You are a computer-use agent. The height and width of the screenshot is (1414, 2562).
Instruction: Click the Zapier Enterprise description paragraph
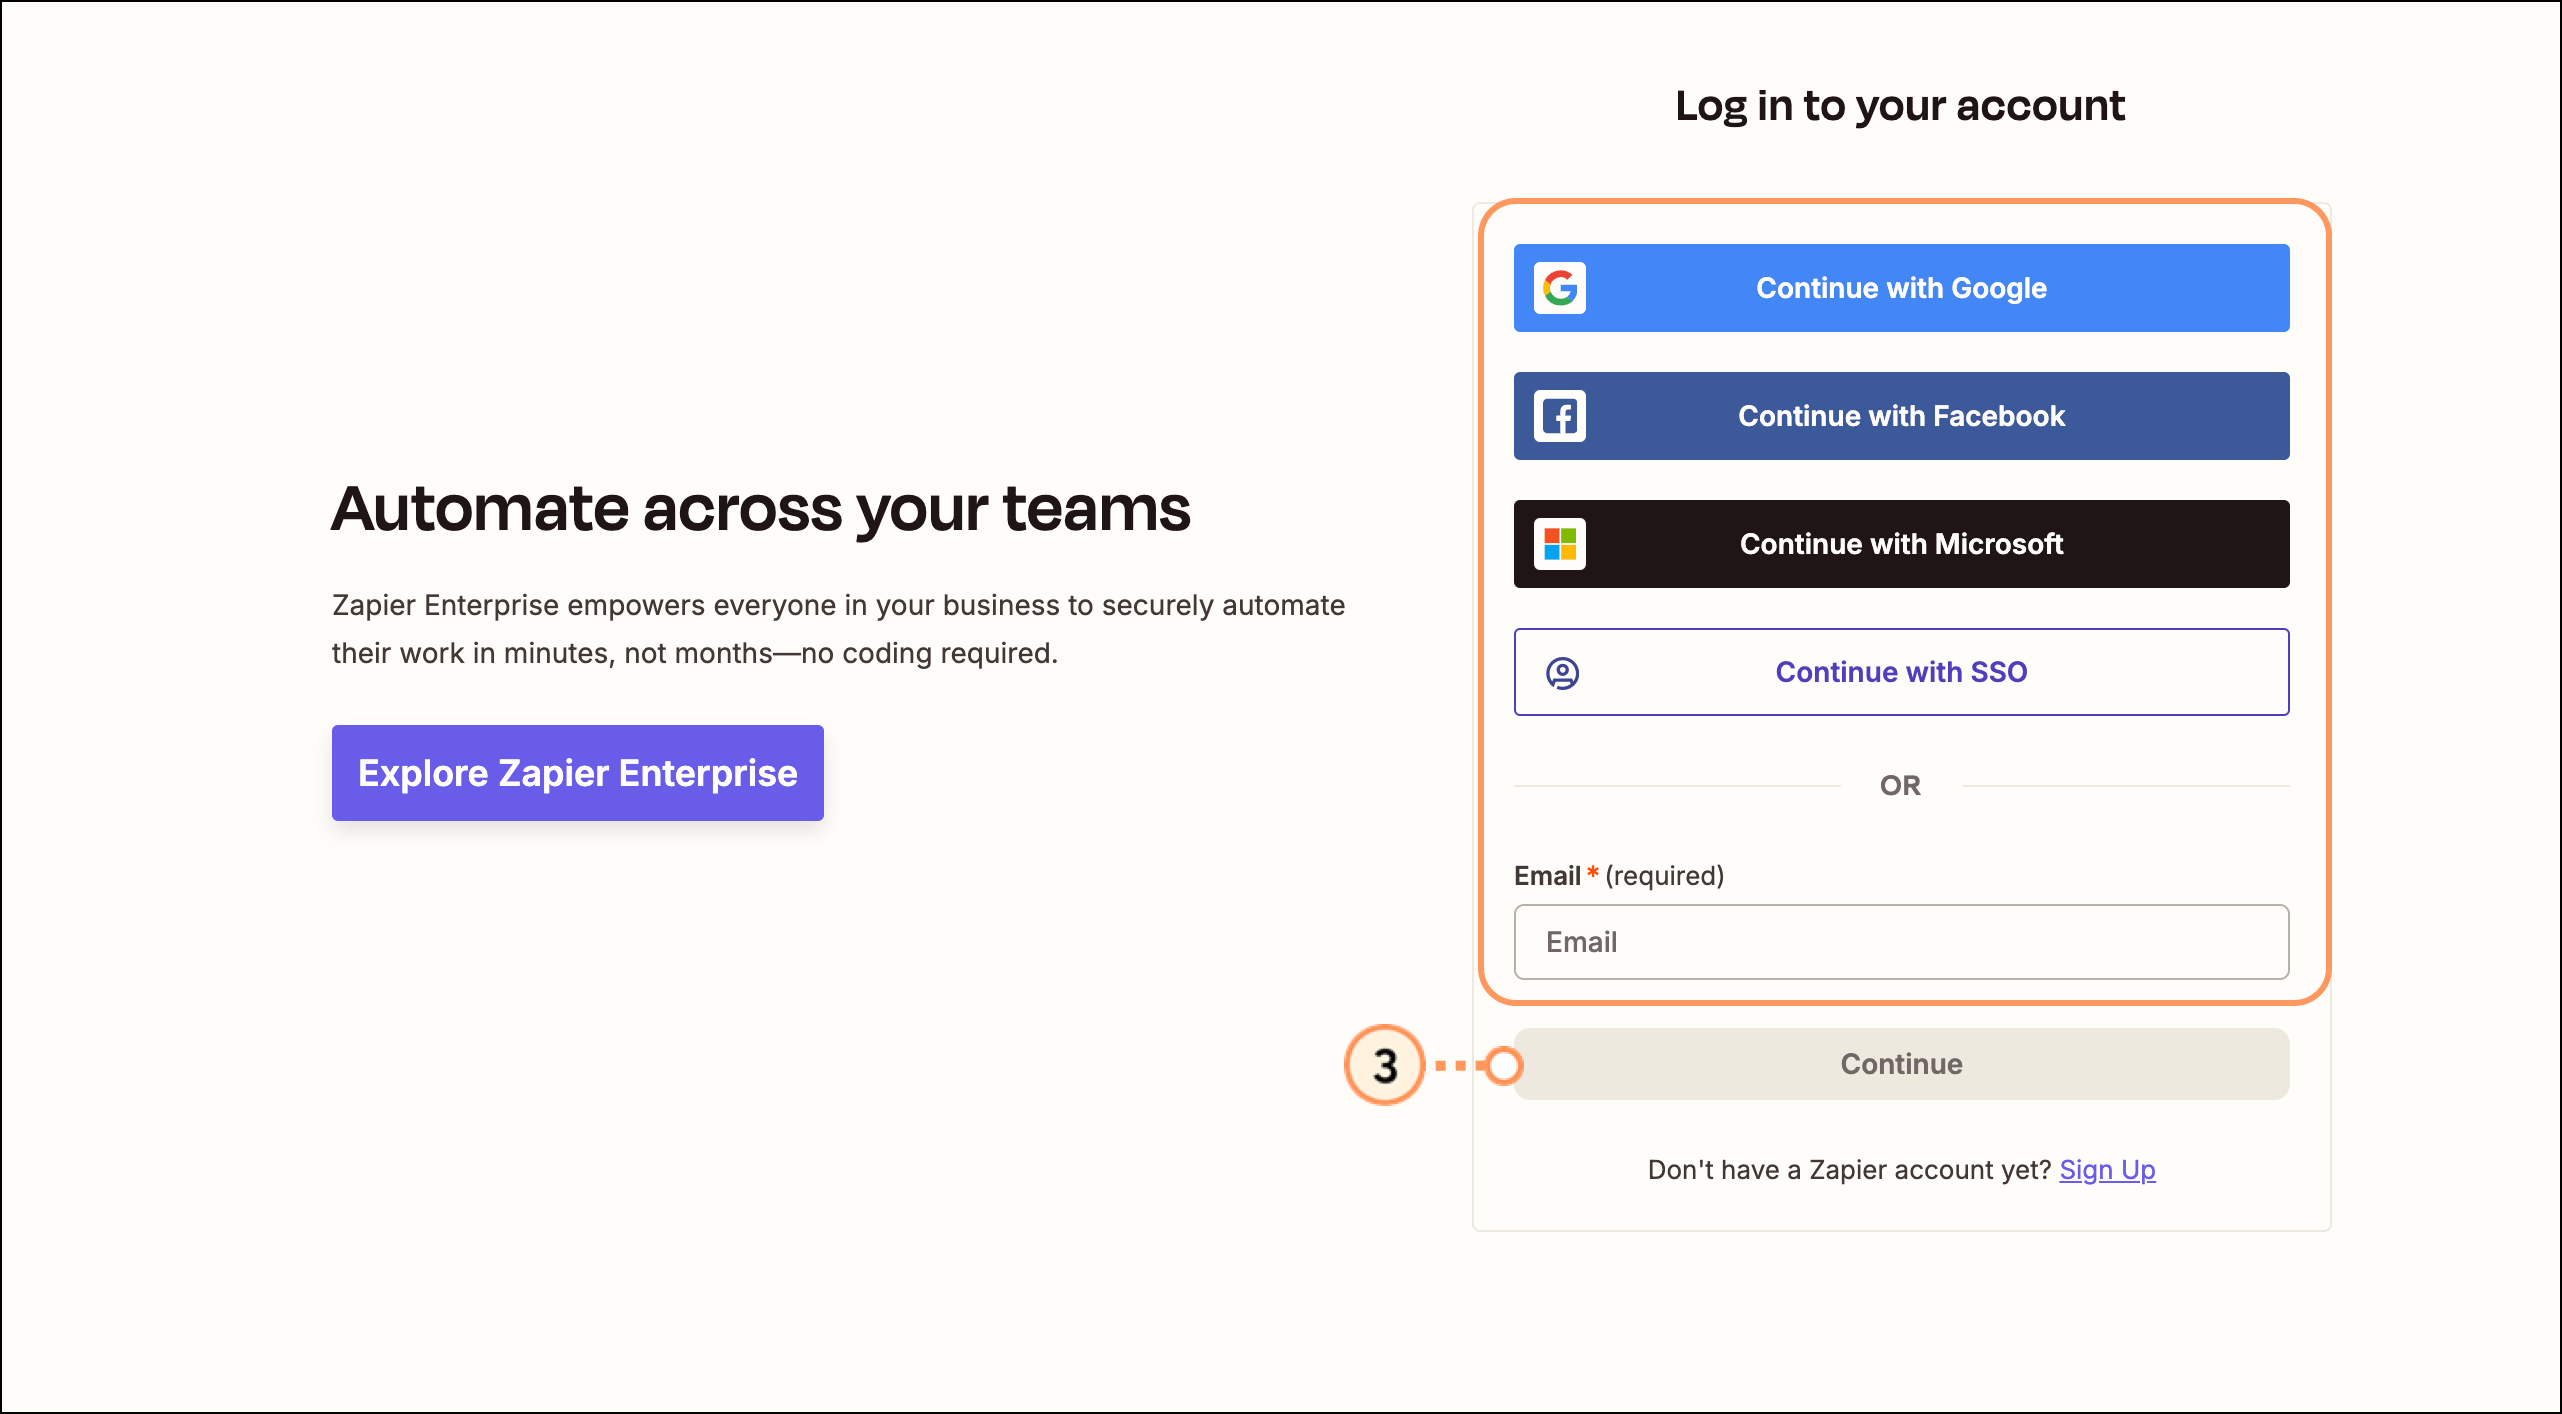click(838, 629)
